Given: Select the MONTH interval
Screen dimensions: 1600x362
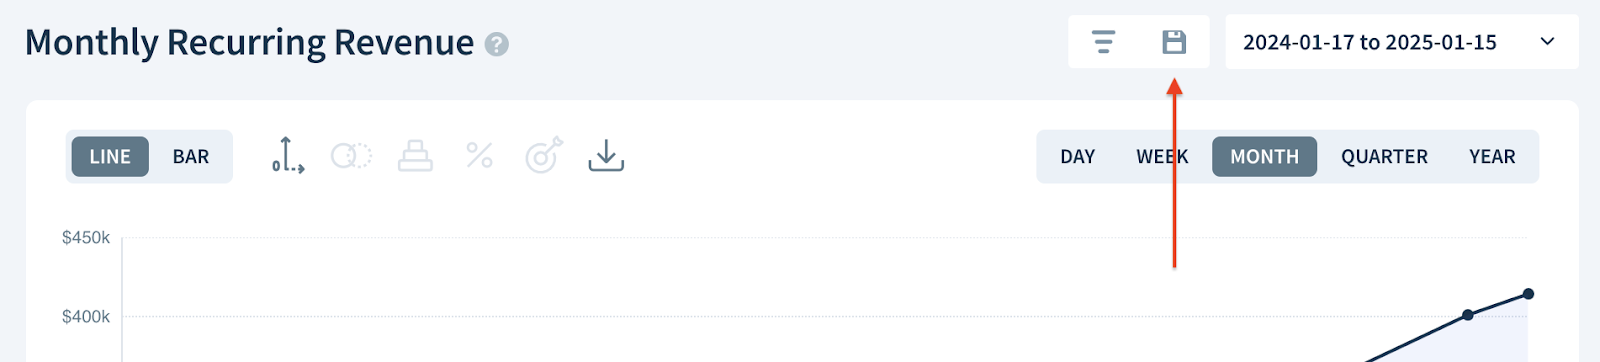Looking at the screenshot, I should 1264,157.
